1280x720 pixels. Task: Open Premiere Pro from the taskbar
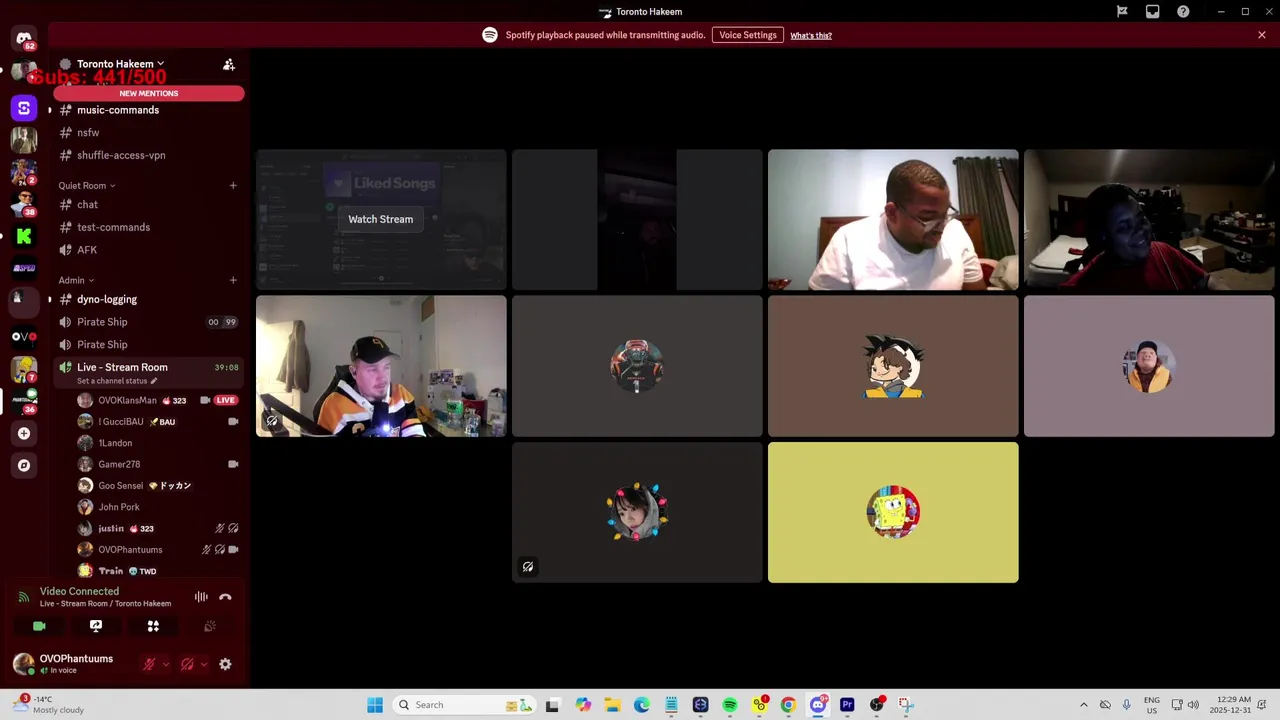[x=847, y=705]
